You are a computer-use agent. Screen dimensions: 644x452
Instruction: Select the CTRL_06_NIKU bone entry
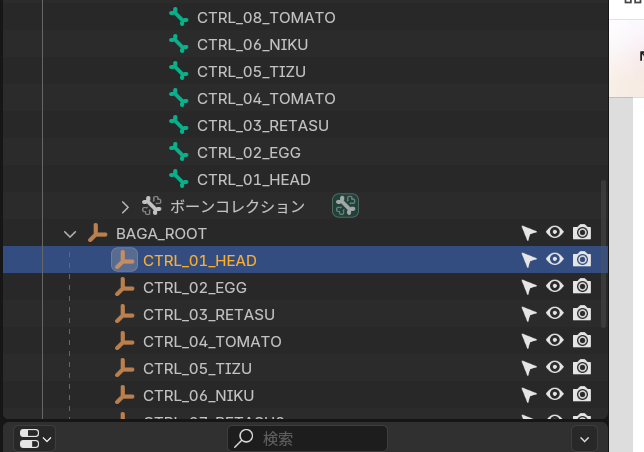[x=253, y=44]
